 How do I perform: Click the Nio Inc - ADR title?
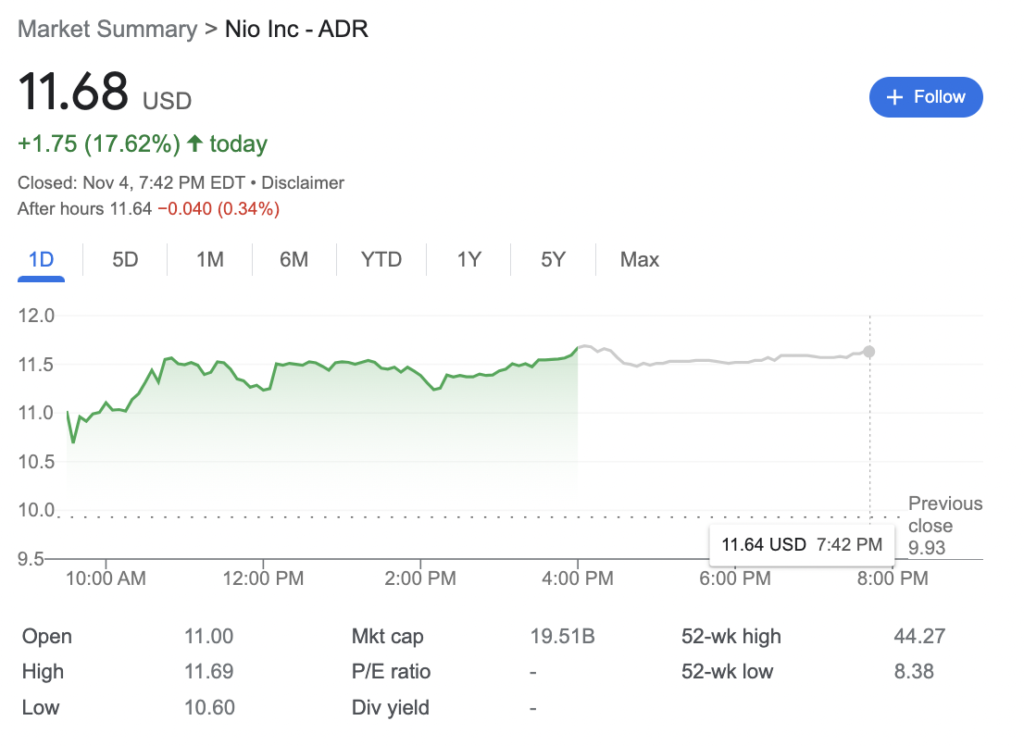[296, 29]
